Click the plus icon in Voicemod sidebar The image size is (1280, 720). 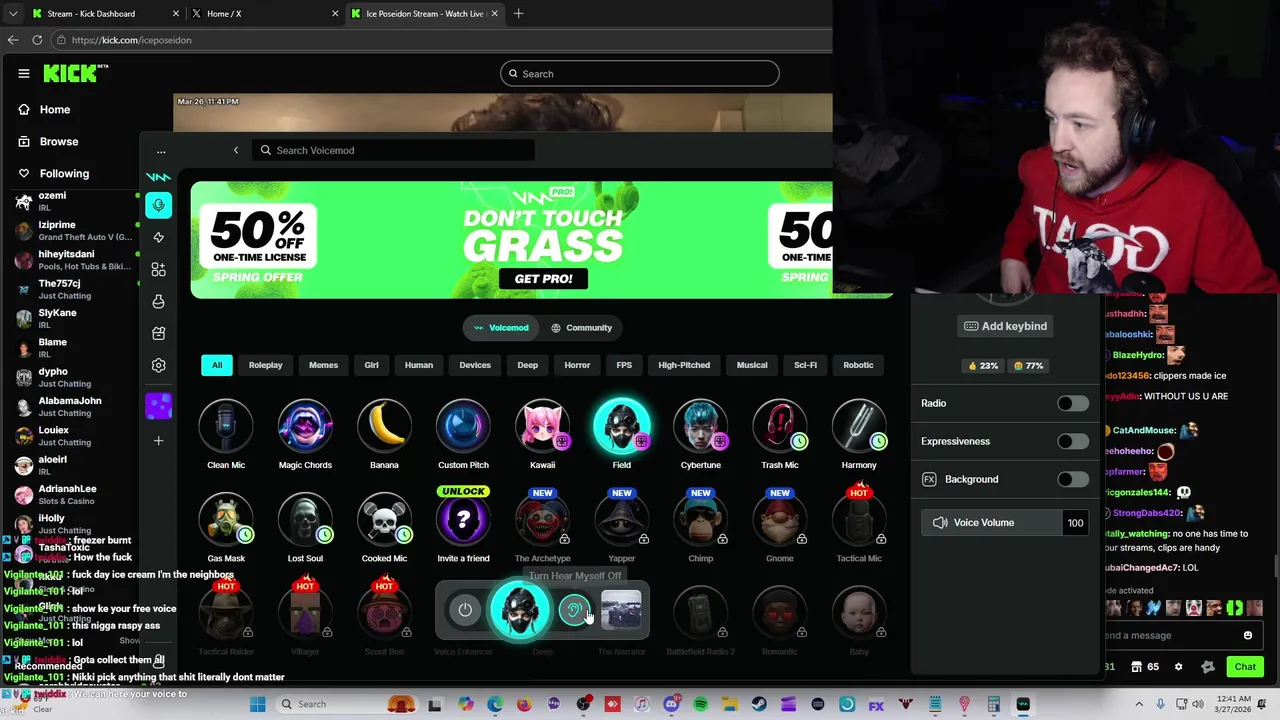click(x=158, y=440)
